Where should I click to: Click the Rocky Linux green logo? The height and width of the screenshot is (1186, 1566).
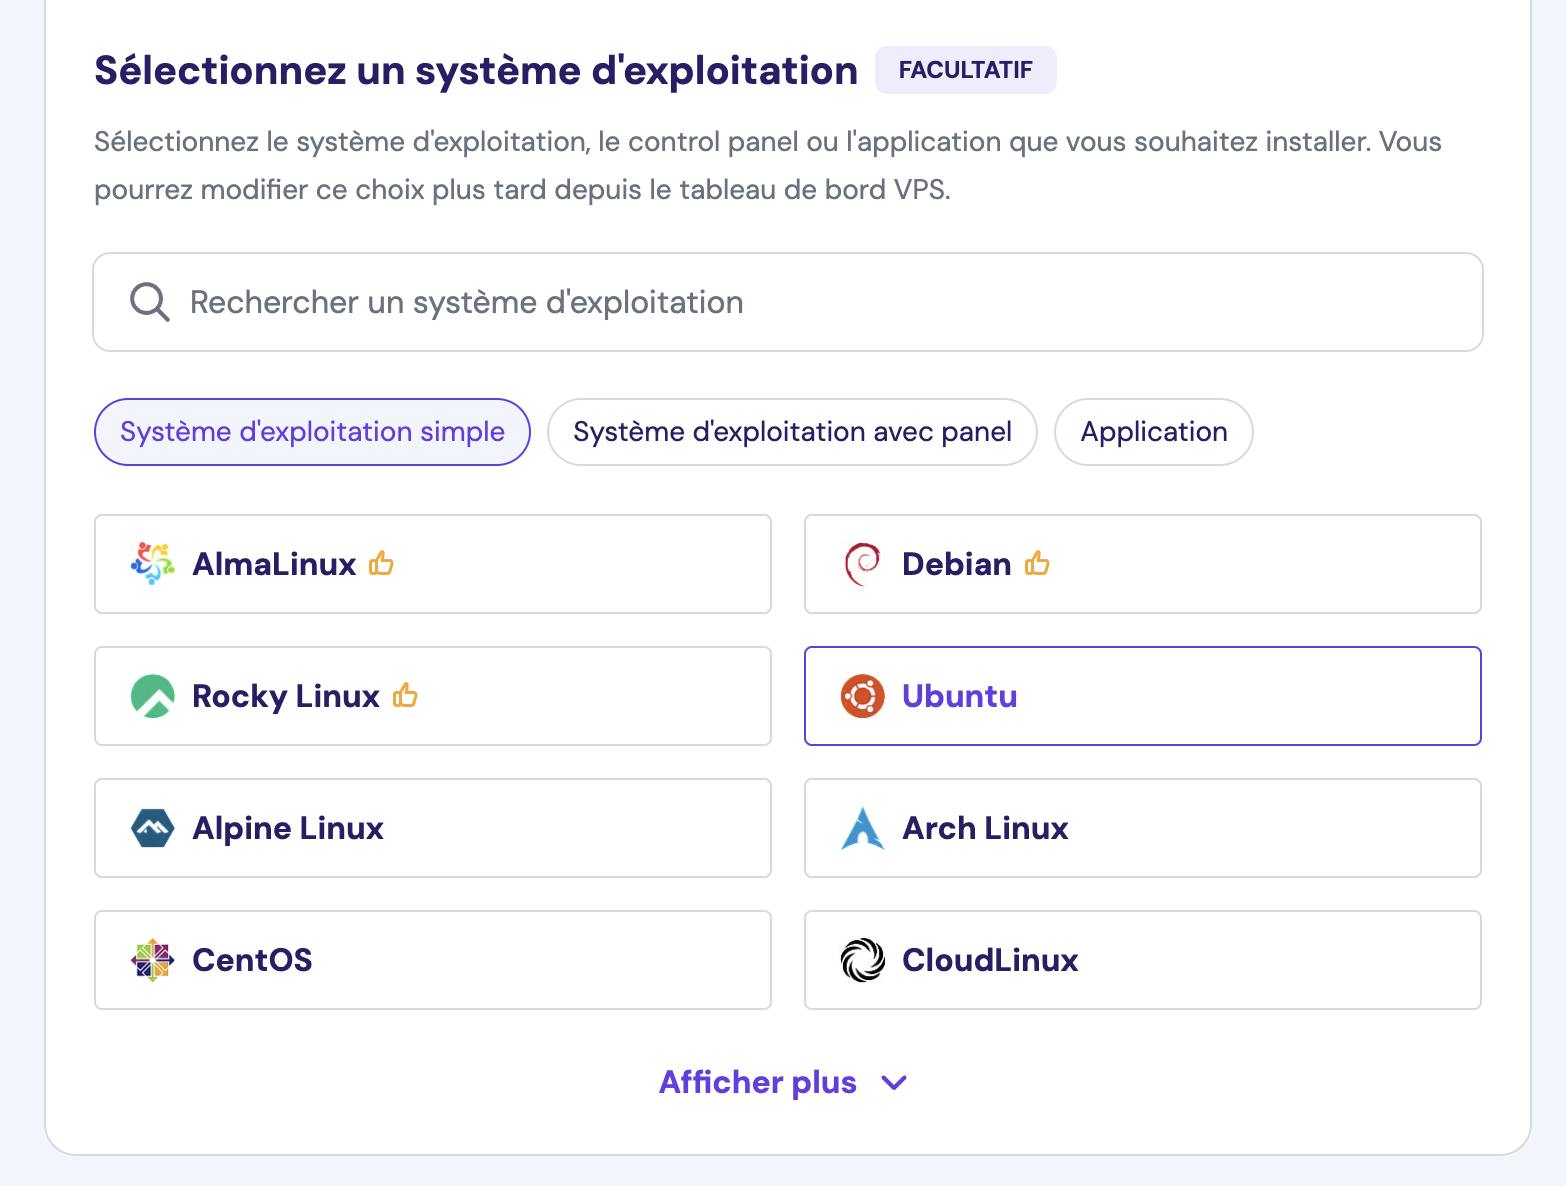pos(153,696)
